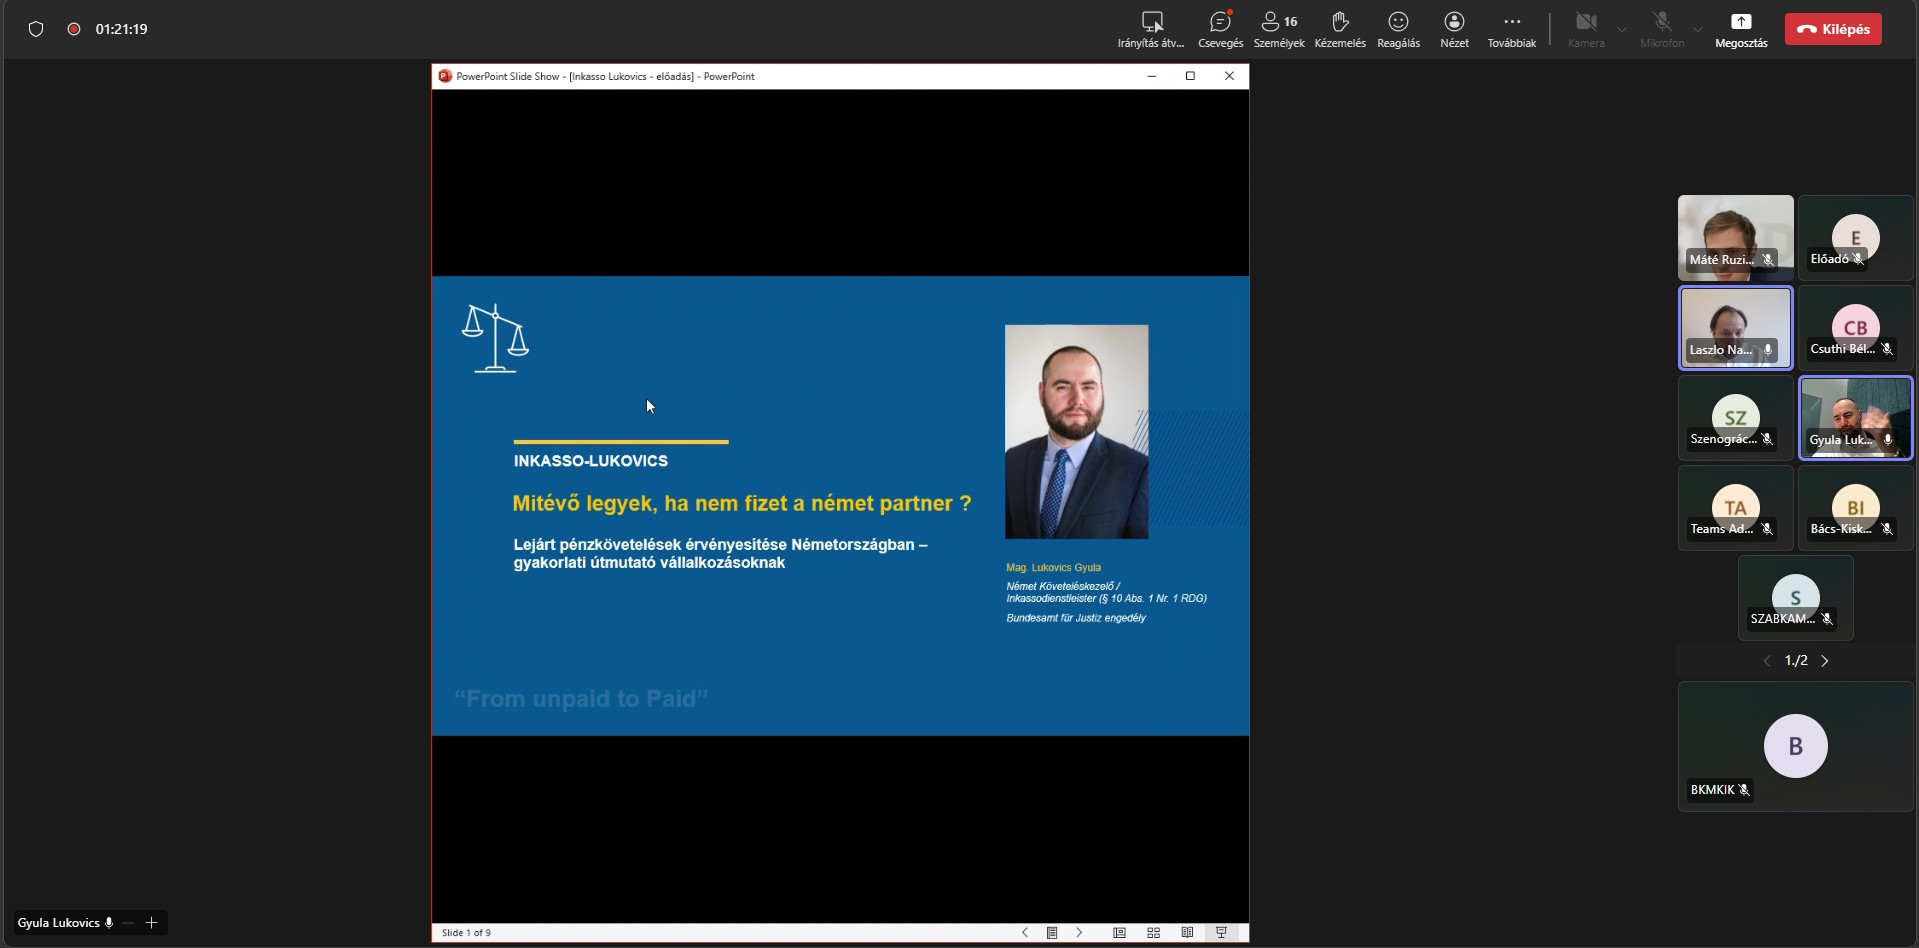
Task: Show the Személyek participants list
Action: [x=1278, y=29]
